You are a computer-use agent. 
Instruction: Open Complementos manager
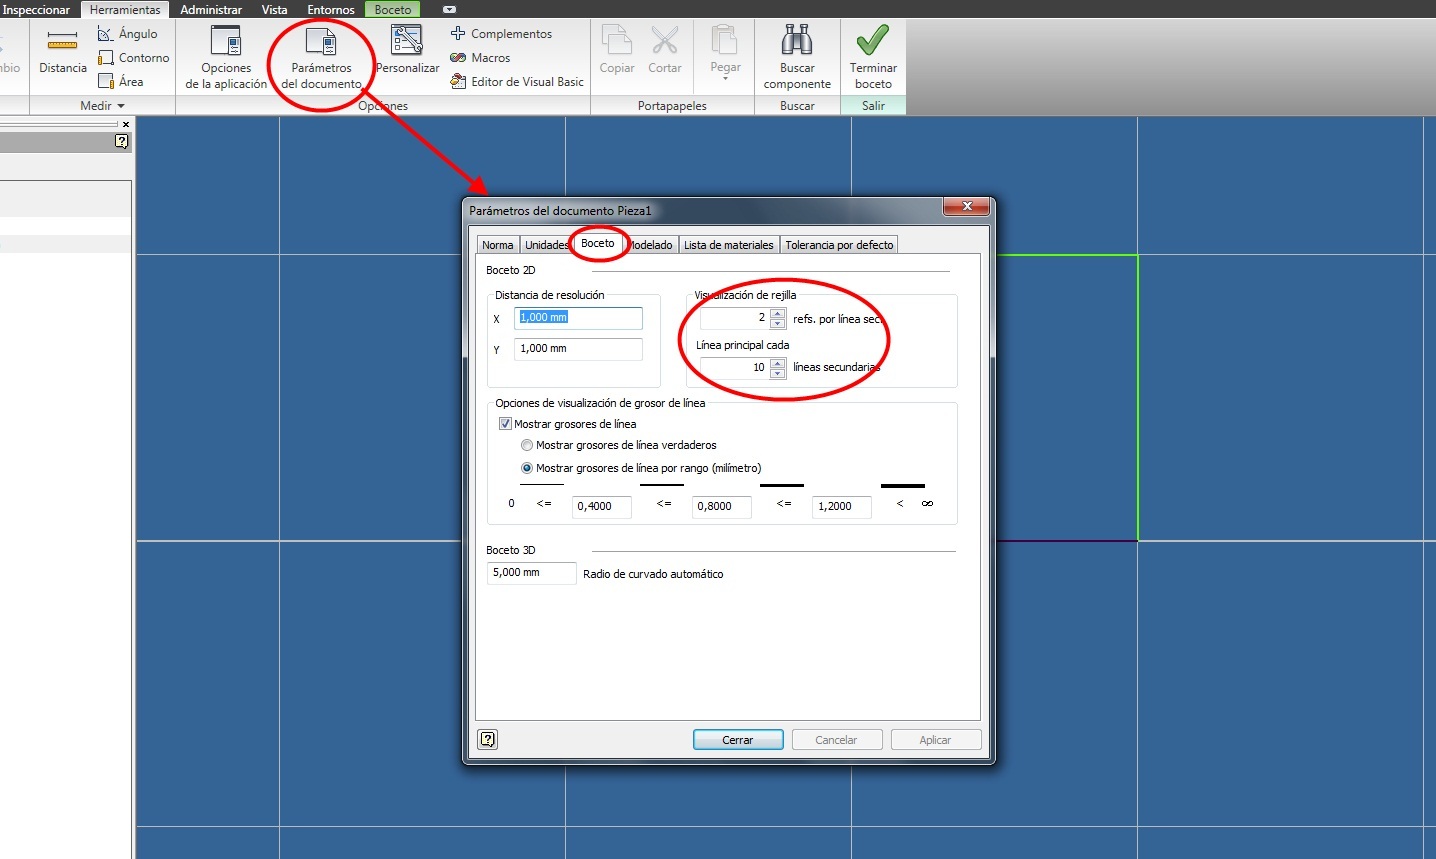click(501, 34)
